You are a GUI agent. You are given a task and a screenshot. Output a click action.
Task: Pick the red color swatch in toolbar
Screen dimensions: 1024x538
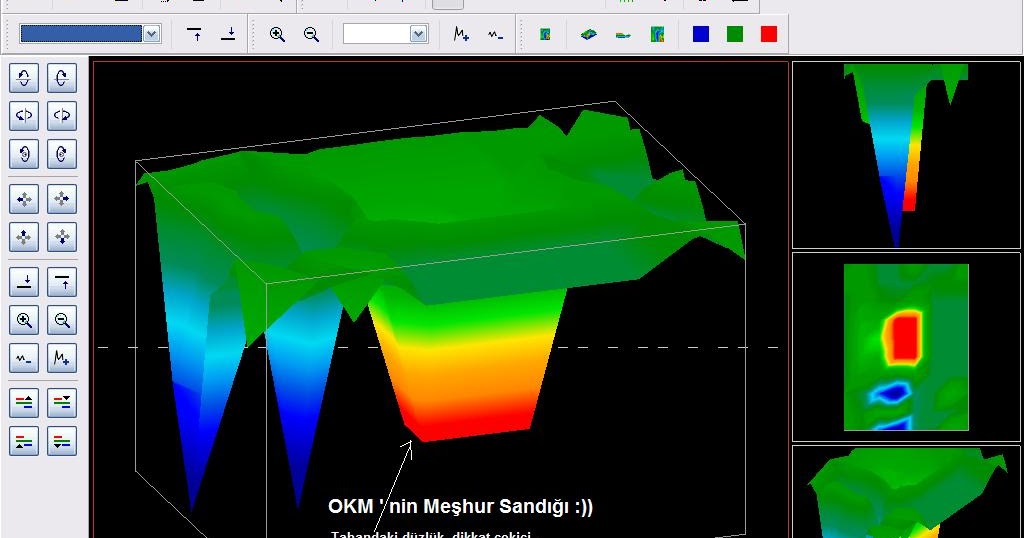[x=769, y=34]
